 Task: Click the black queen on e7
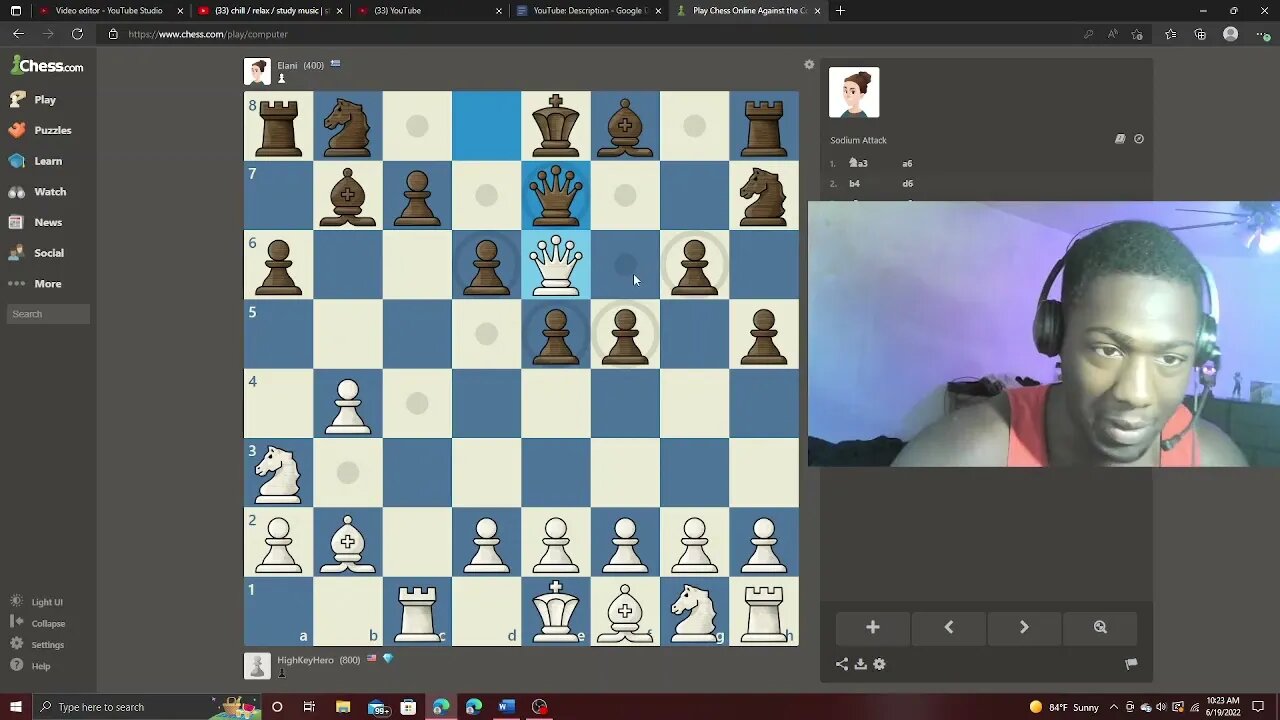(x=555, y=195)
